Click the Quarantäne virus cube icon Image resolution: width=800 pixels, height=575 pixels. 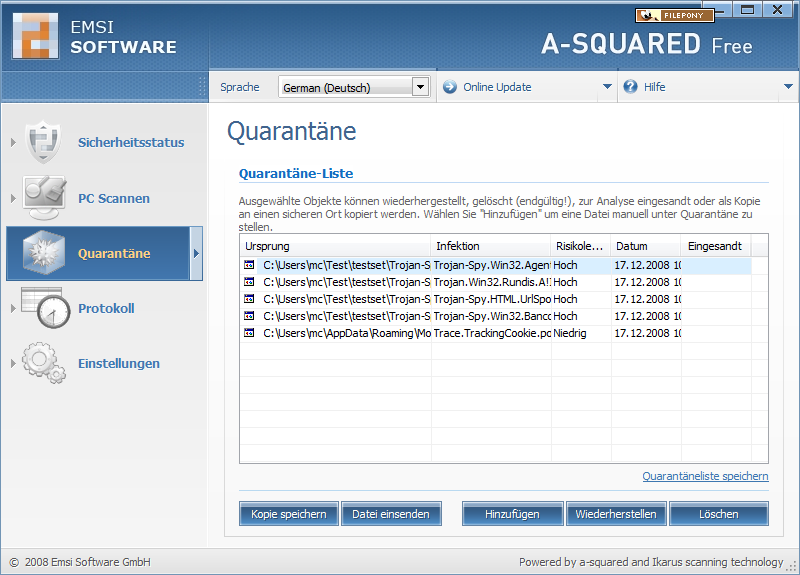tap(44, 253)
